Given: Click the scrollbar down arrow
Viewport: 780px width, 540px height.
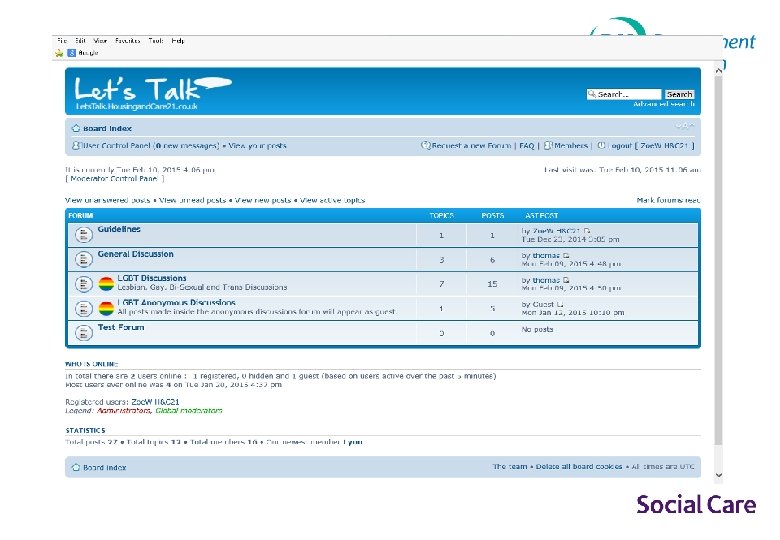Looking at the screenshot, I should coord(718,475).
